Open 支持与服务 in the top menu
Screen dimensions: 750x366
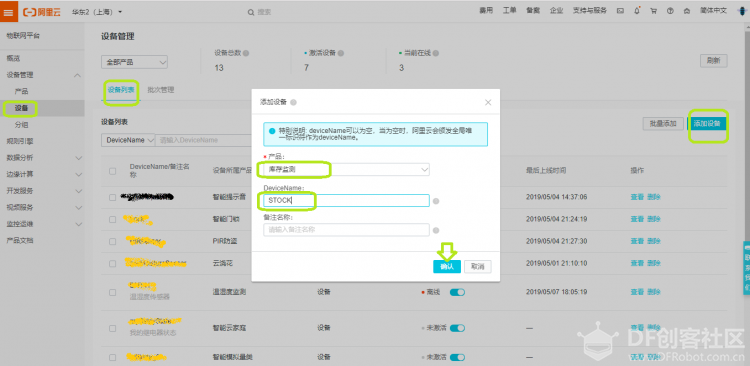(x=590, y=11)
